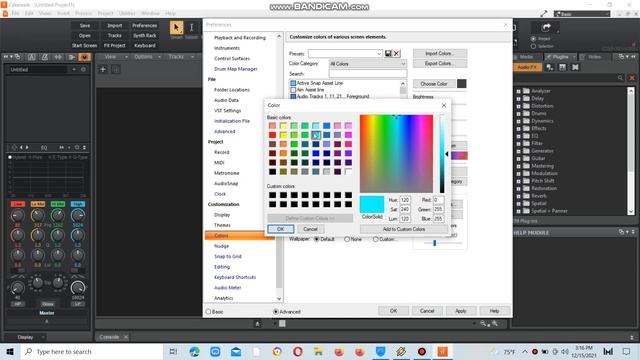The image size is (640, 360).
Task: Open the Color Category dropdown
Action: (x=368, y=64)
